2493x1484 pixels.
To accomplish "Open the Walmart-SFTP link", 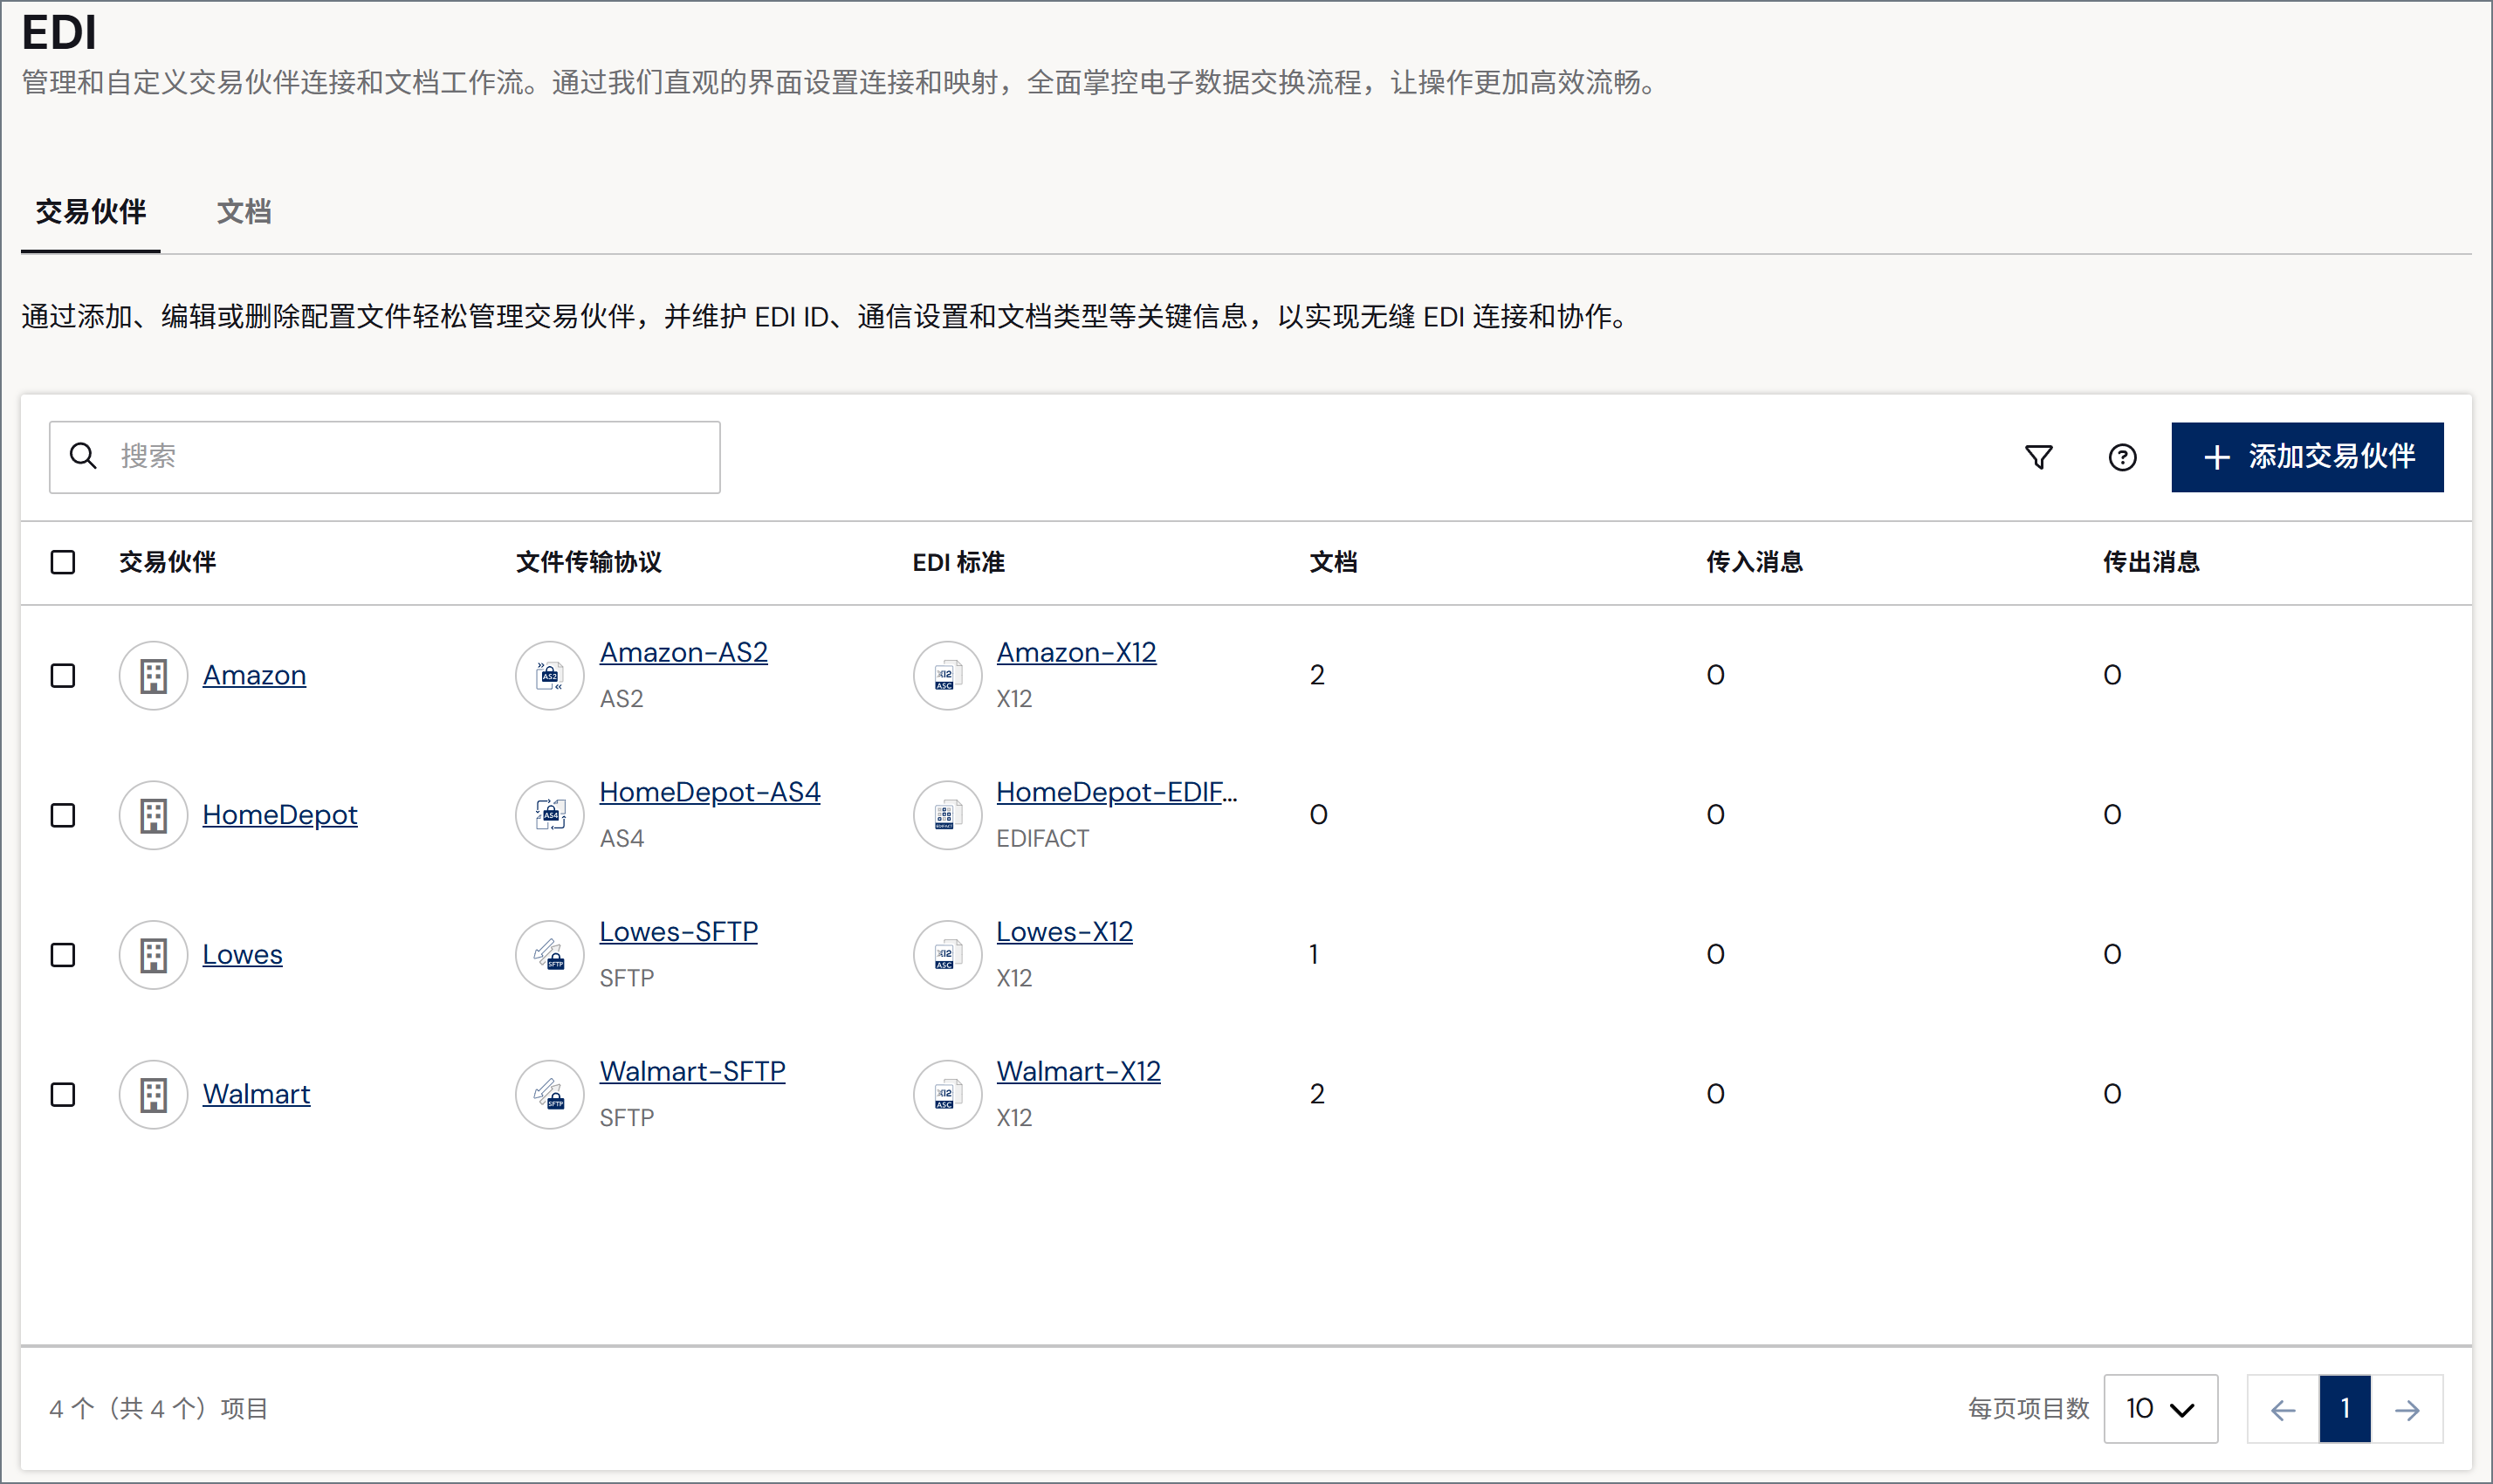I will [693, 1071].
